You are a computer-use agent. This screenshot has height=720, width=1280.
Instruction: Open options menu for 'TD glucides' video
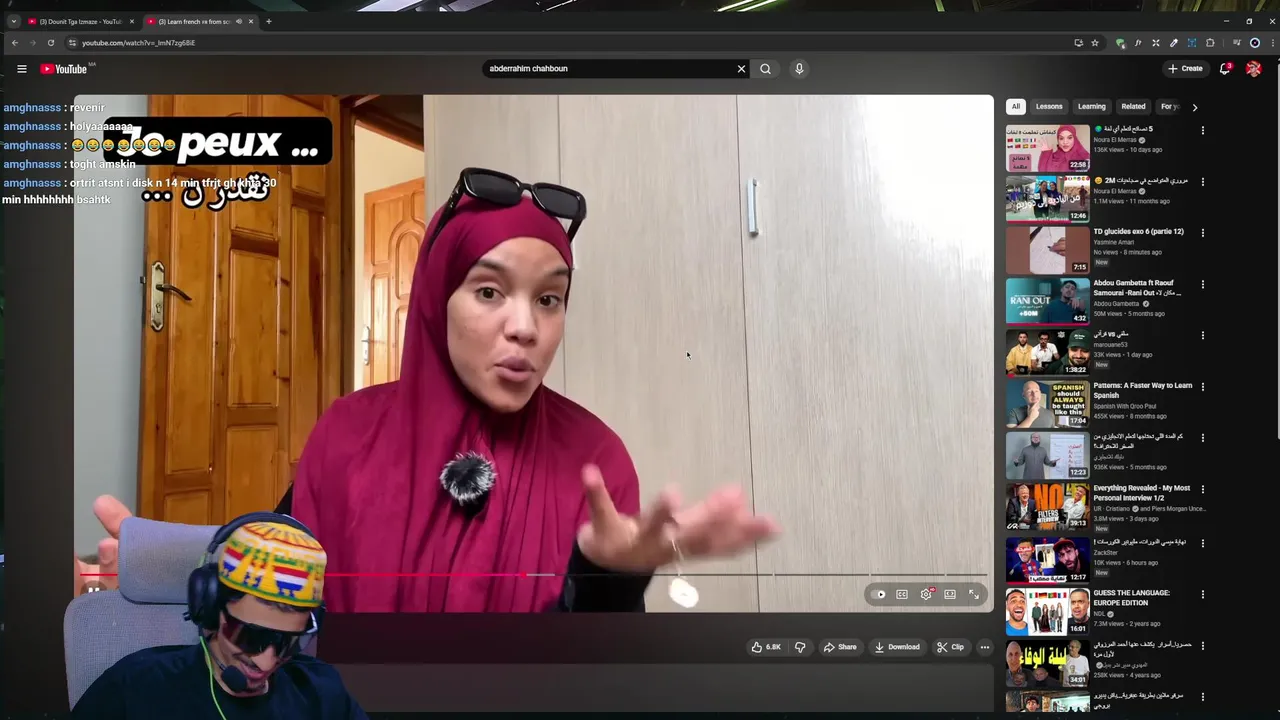click(1203, 233)
